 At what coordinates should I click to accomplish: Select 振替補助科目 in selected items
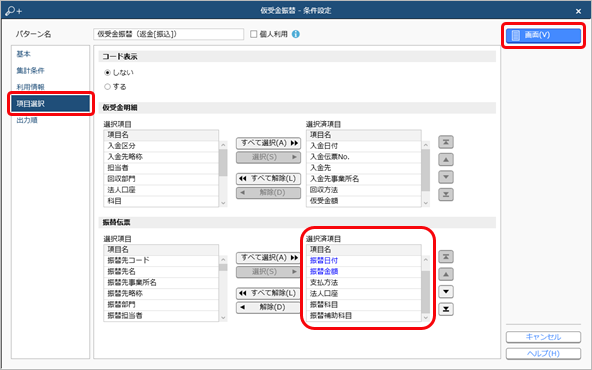pos(364,316)
